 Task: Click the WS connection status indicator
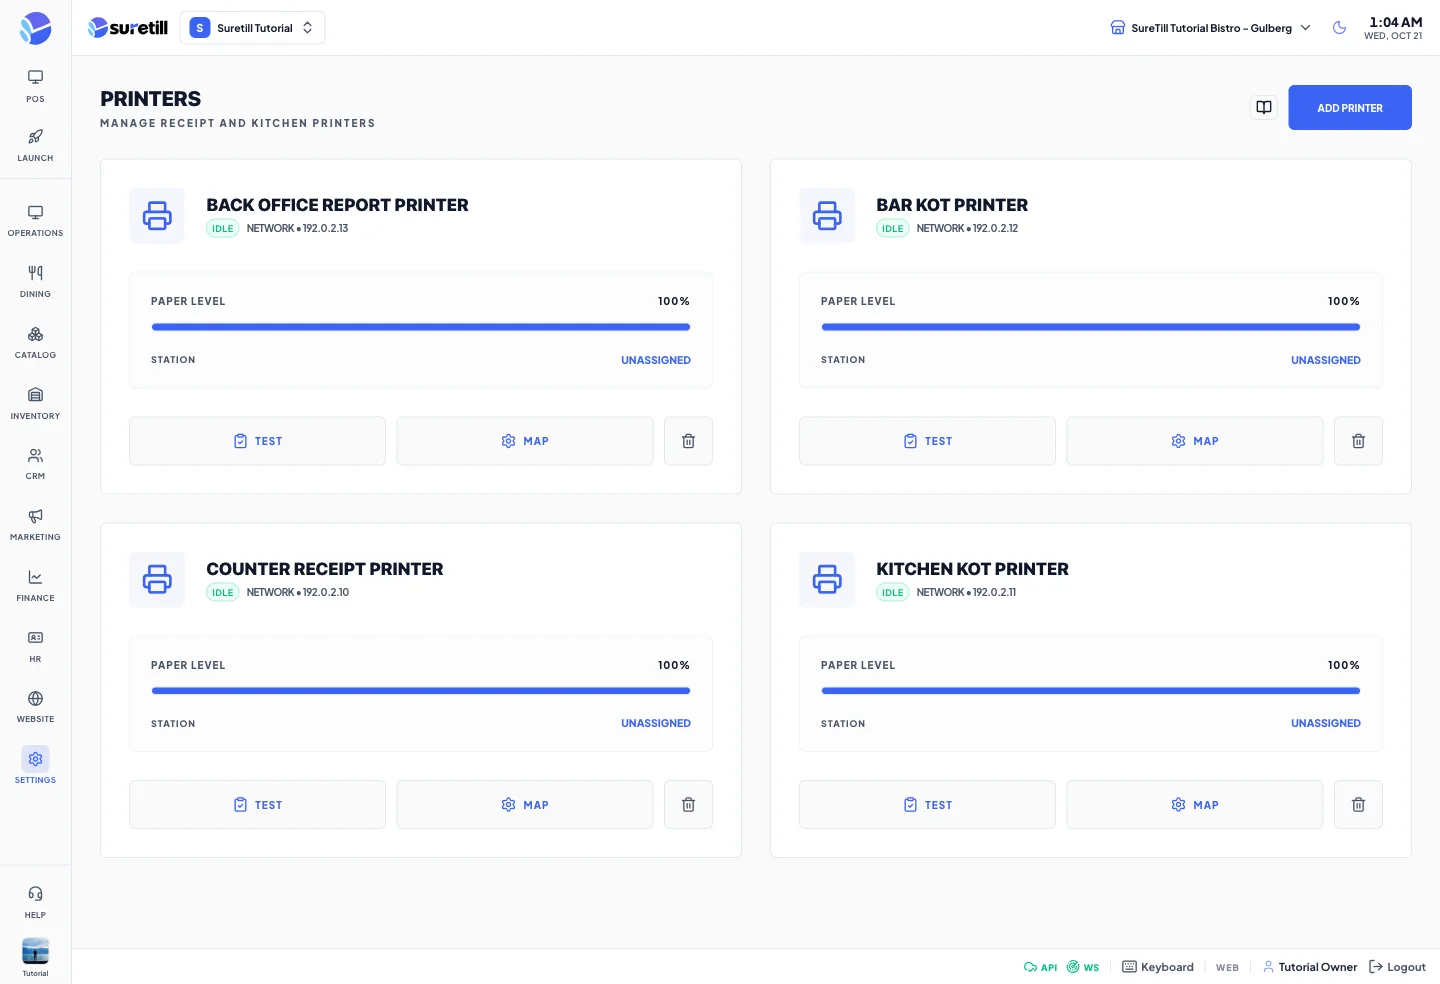point(1083,967)
